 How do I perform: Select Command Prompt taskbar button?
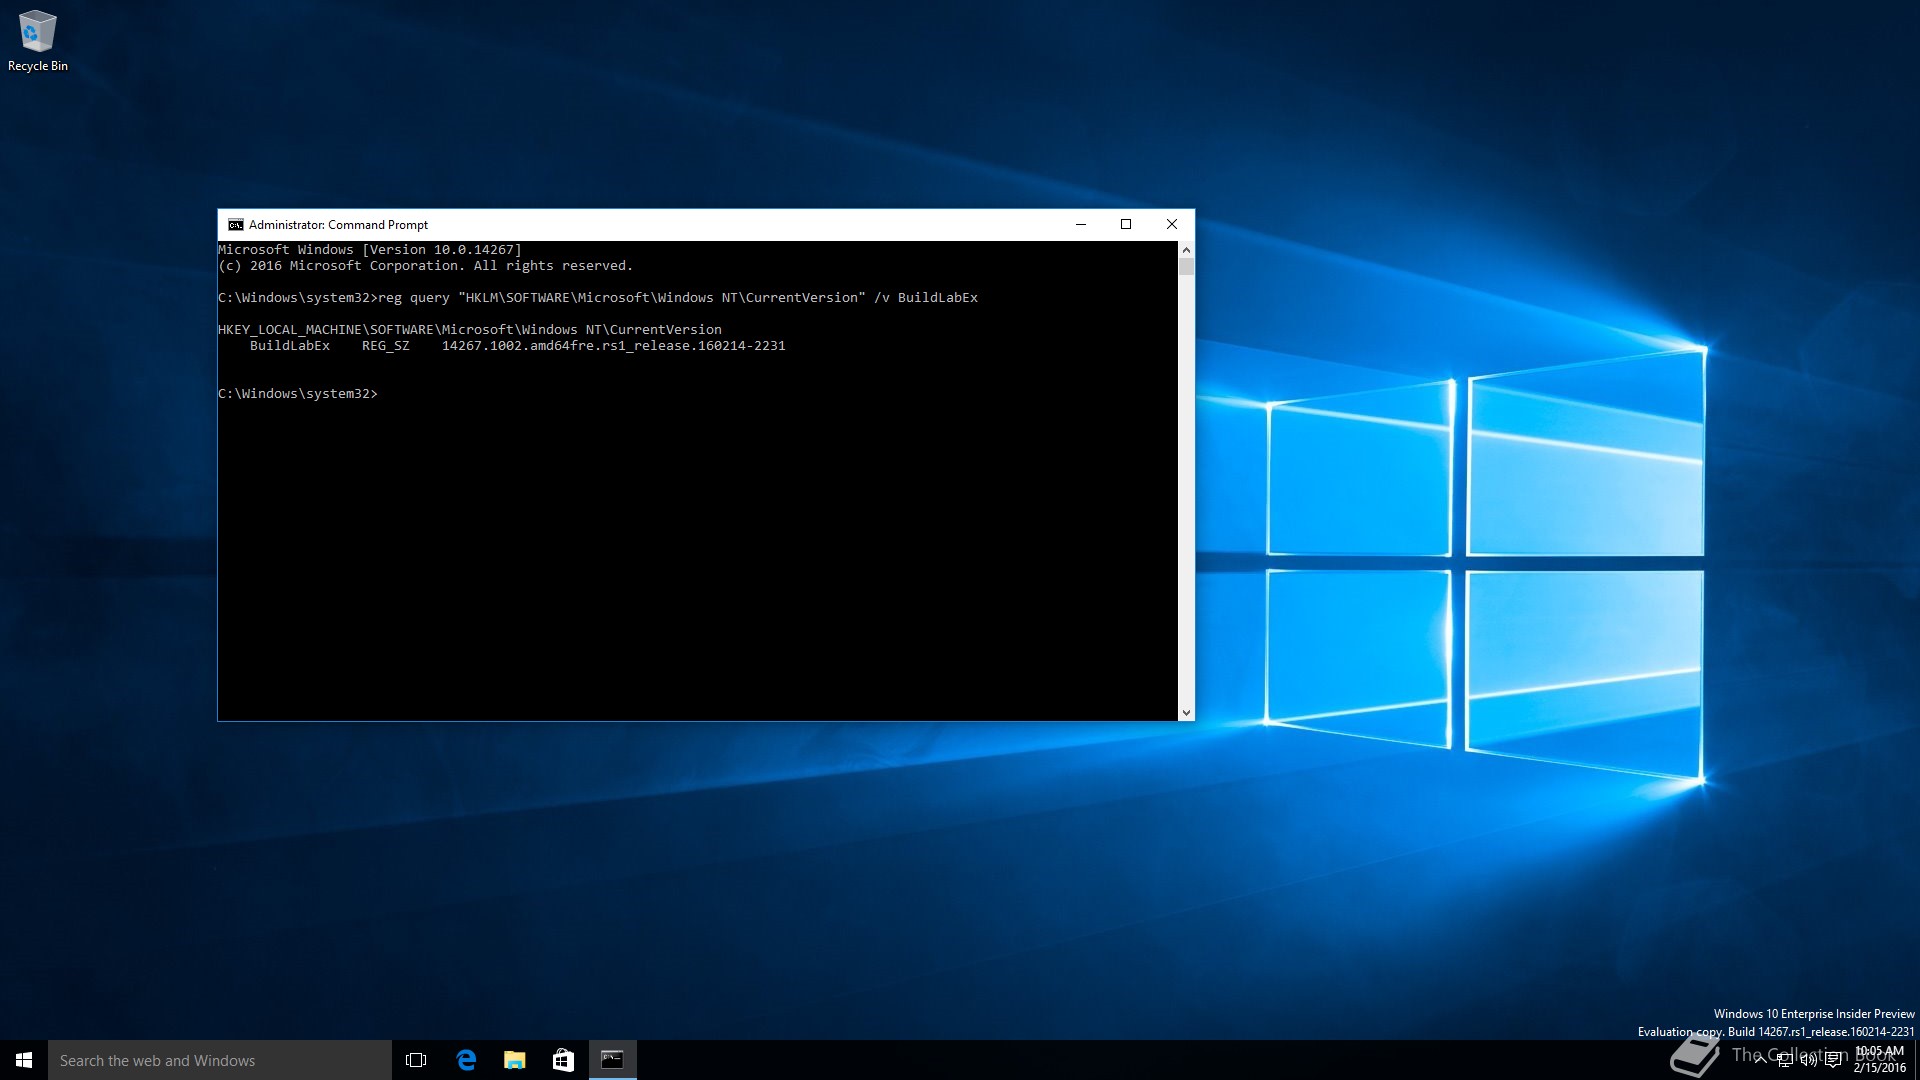(x=612, y=1060)
